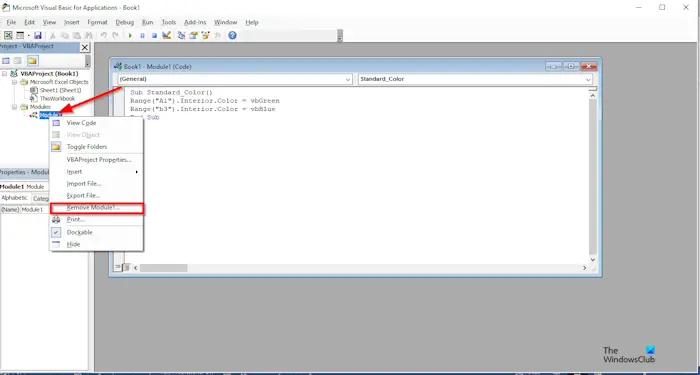Click the Pause (Break) toolbar icon

click(x=142, y=36)
